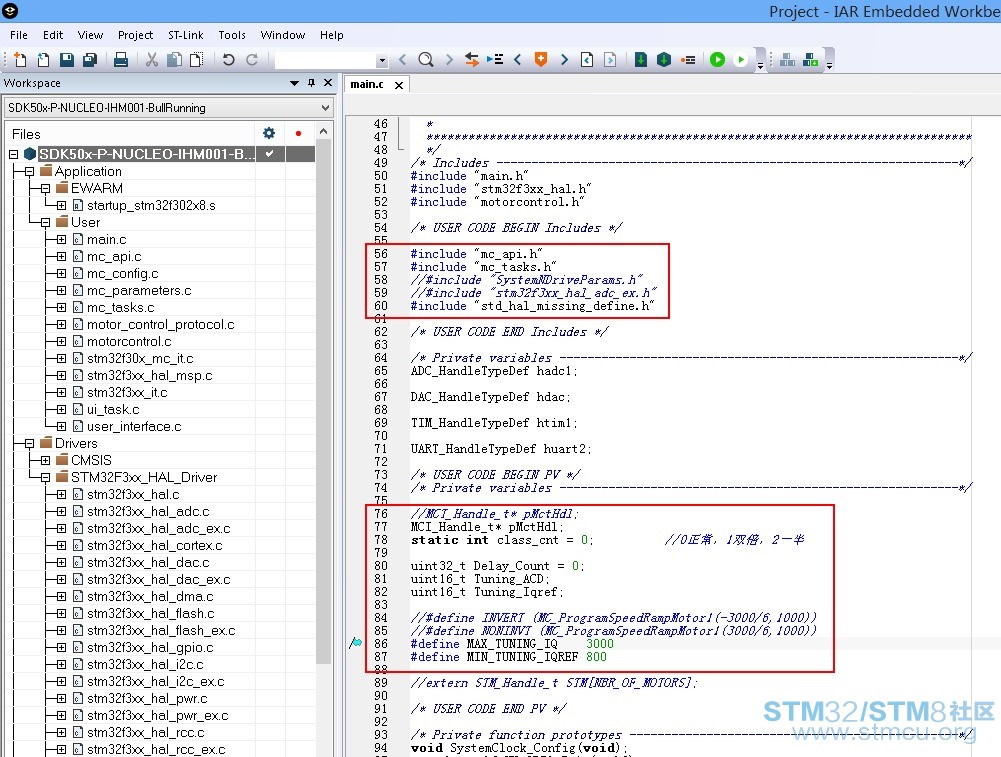The width and height of the screenshot is (1001, 757).
Task: Collapse the Drivers folder
Action: point(29,444)
